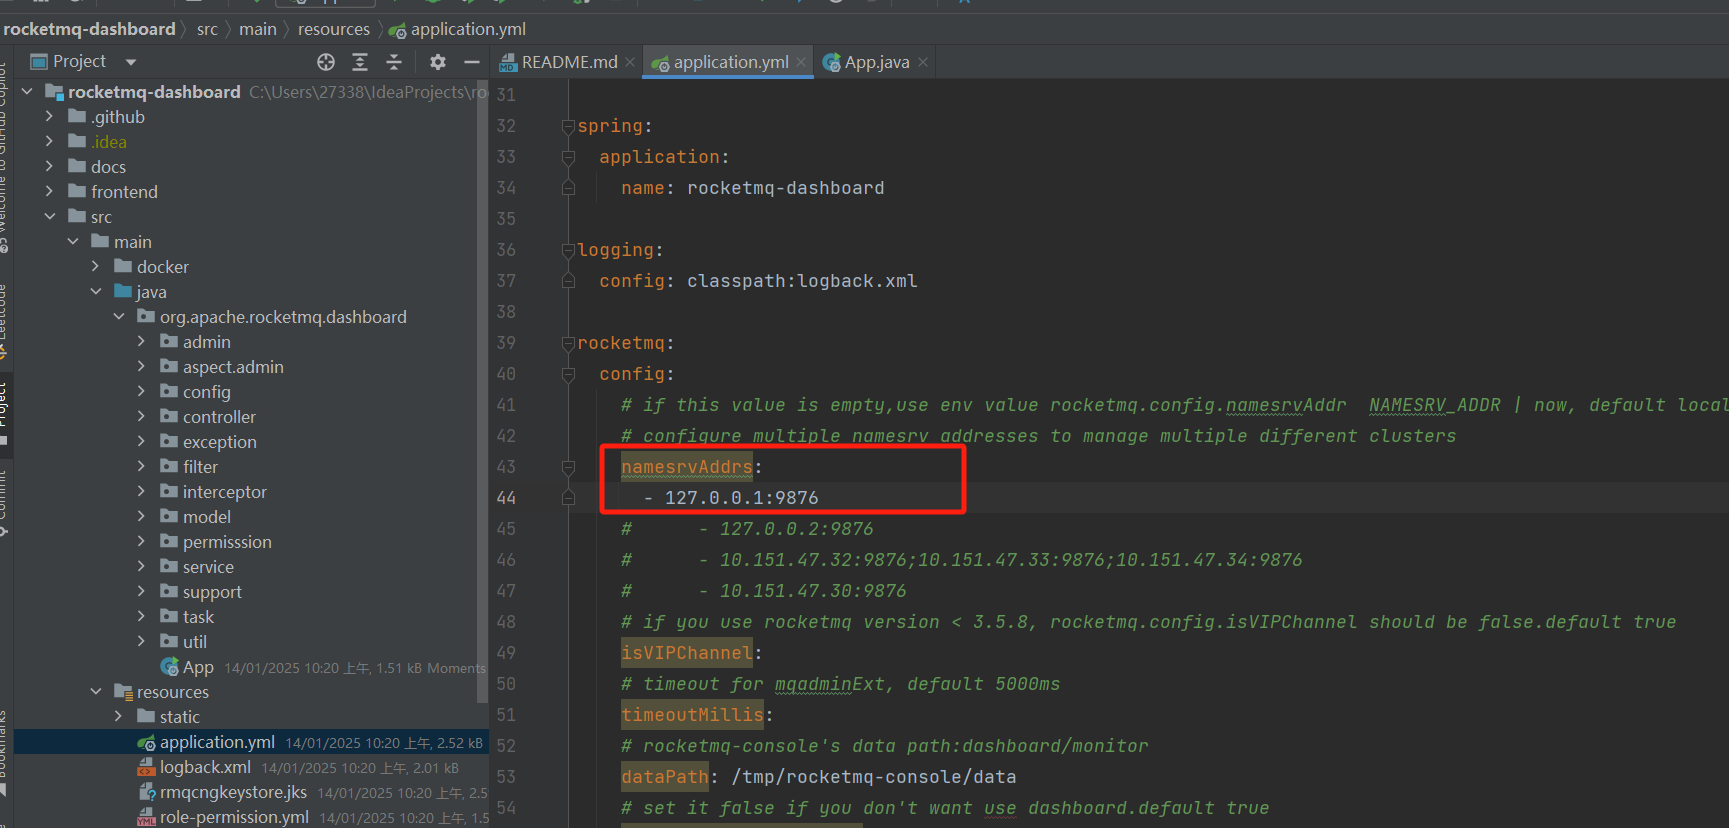Collapse the src folder
The height and width of the screenshot is (828, 1729).
pos(49,217)
